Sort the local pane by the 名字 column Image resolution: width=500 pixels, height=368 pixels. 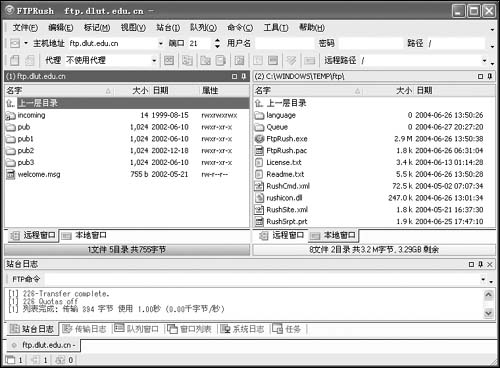point(308,90)
